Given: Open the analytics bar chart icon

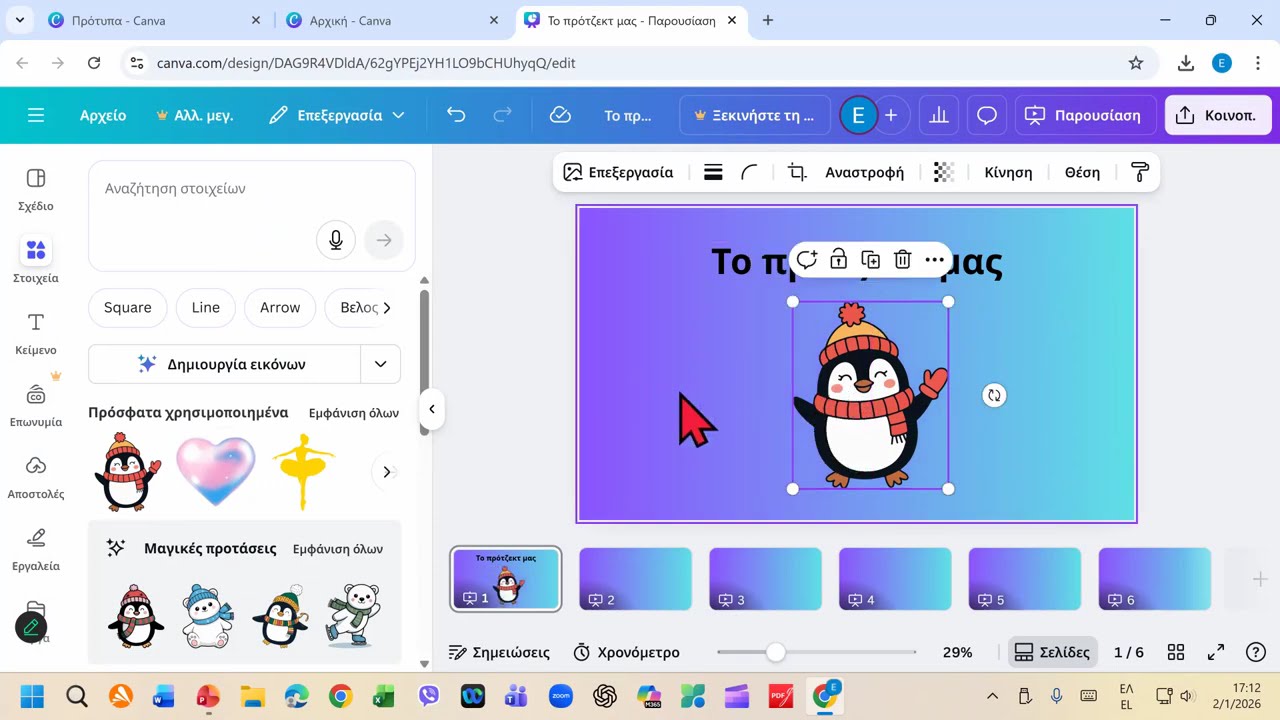Looking at the screenshot, I should pyautogui.click(x=938, y=115).
